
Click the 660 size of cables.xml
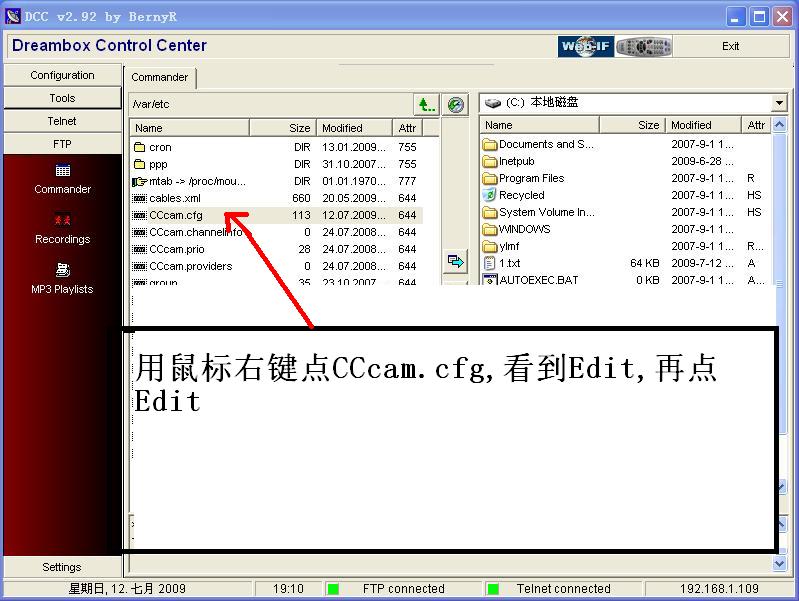301,198
